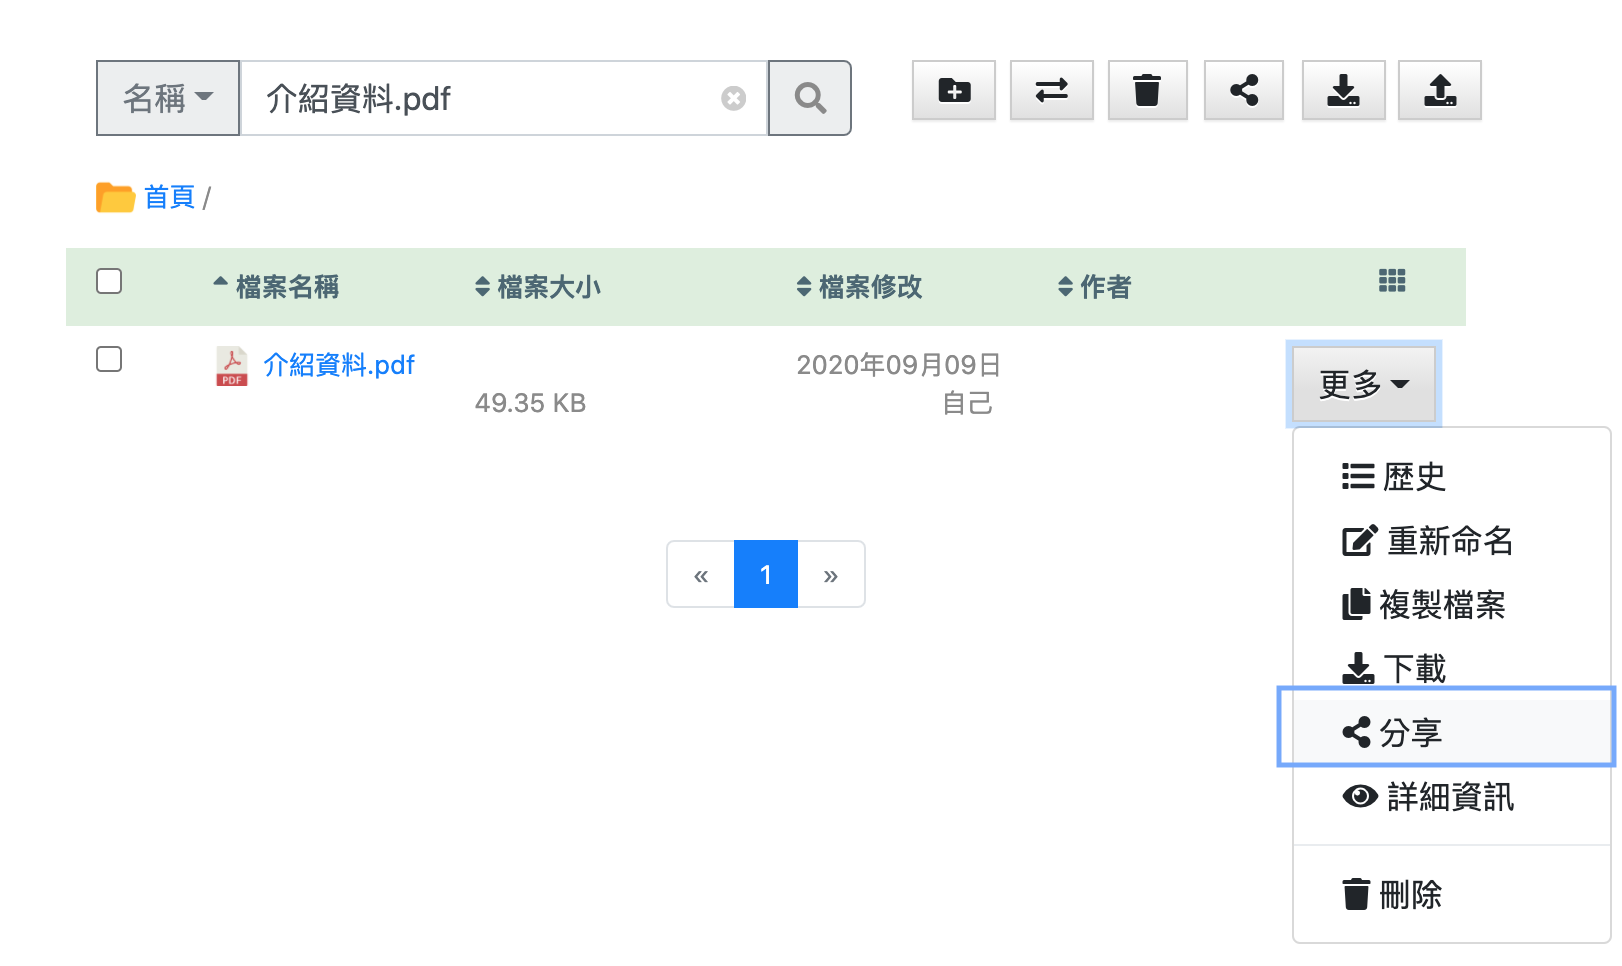
Task: Switch to grid view icon
Action: (x=1391, y=281)
